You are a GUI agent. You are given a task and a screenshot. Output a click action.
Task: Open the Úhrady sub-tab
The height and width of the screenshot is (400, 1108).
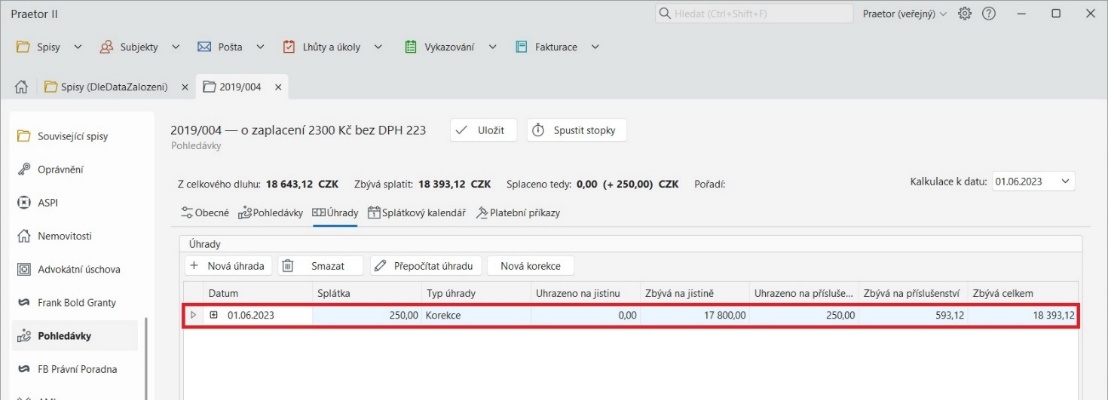pyautogui.click(x=335, y=213)
